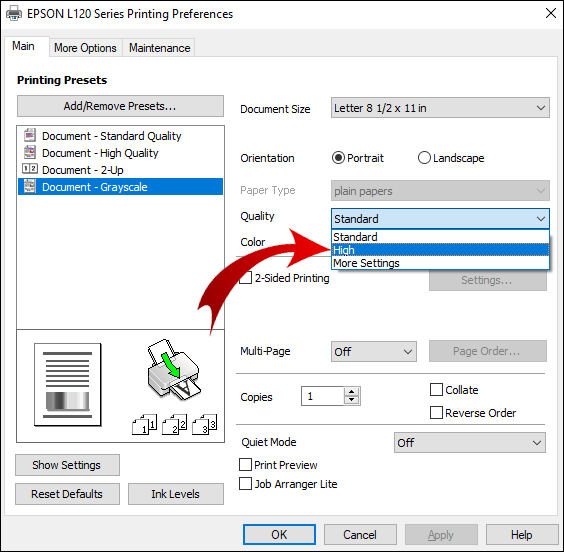Choose the Document - 2-Up preset icon

pyautogui.click(x=30, y=169)
